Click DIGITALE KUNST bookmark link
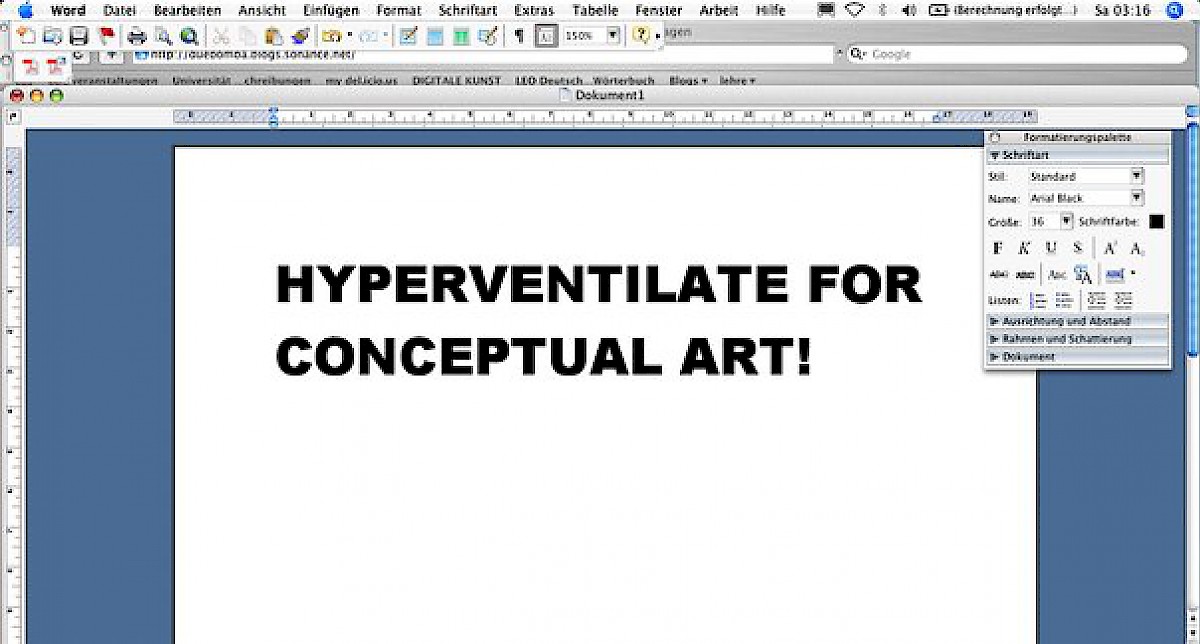The height and width of the screenshot is (644, 1200). click(x=456, y=80)
